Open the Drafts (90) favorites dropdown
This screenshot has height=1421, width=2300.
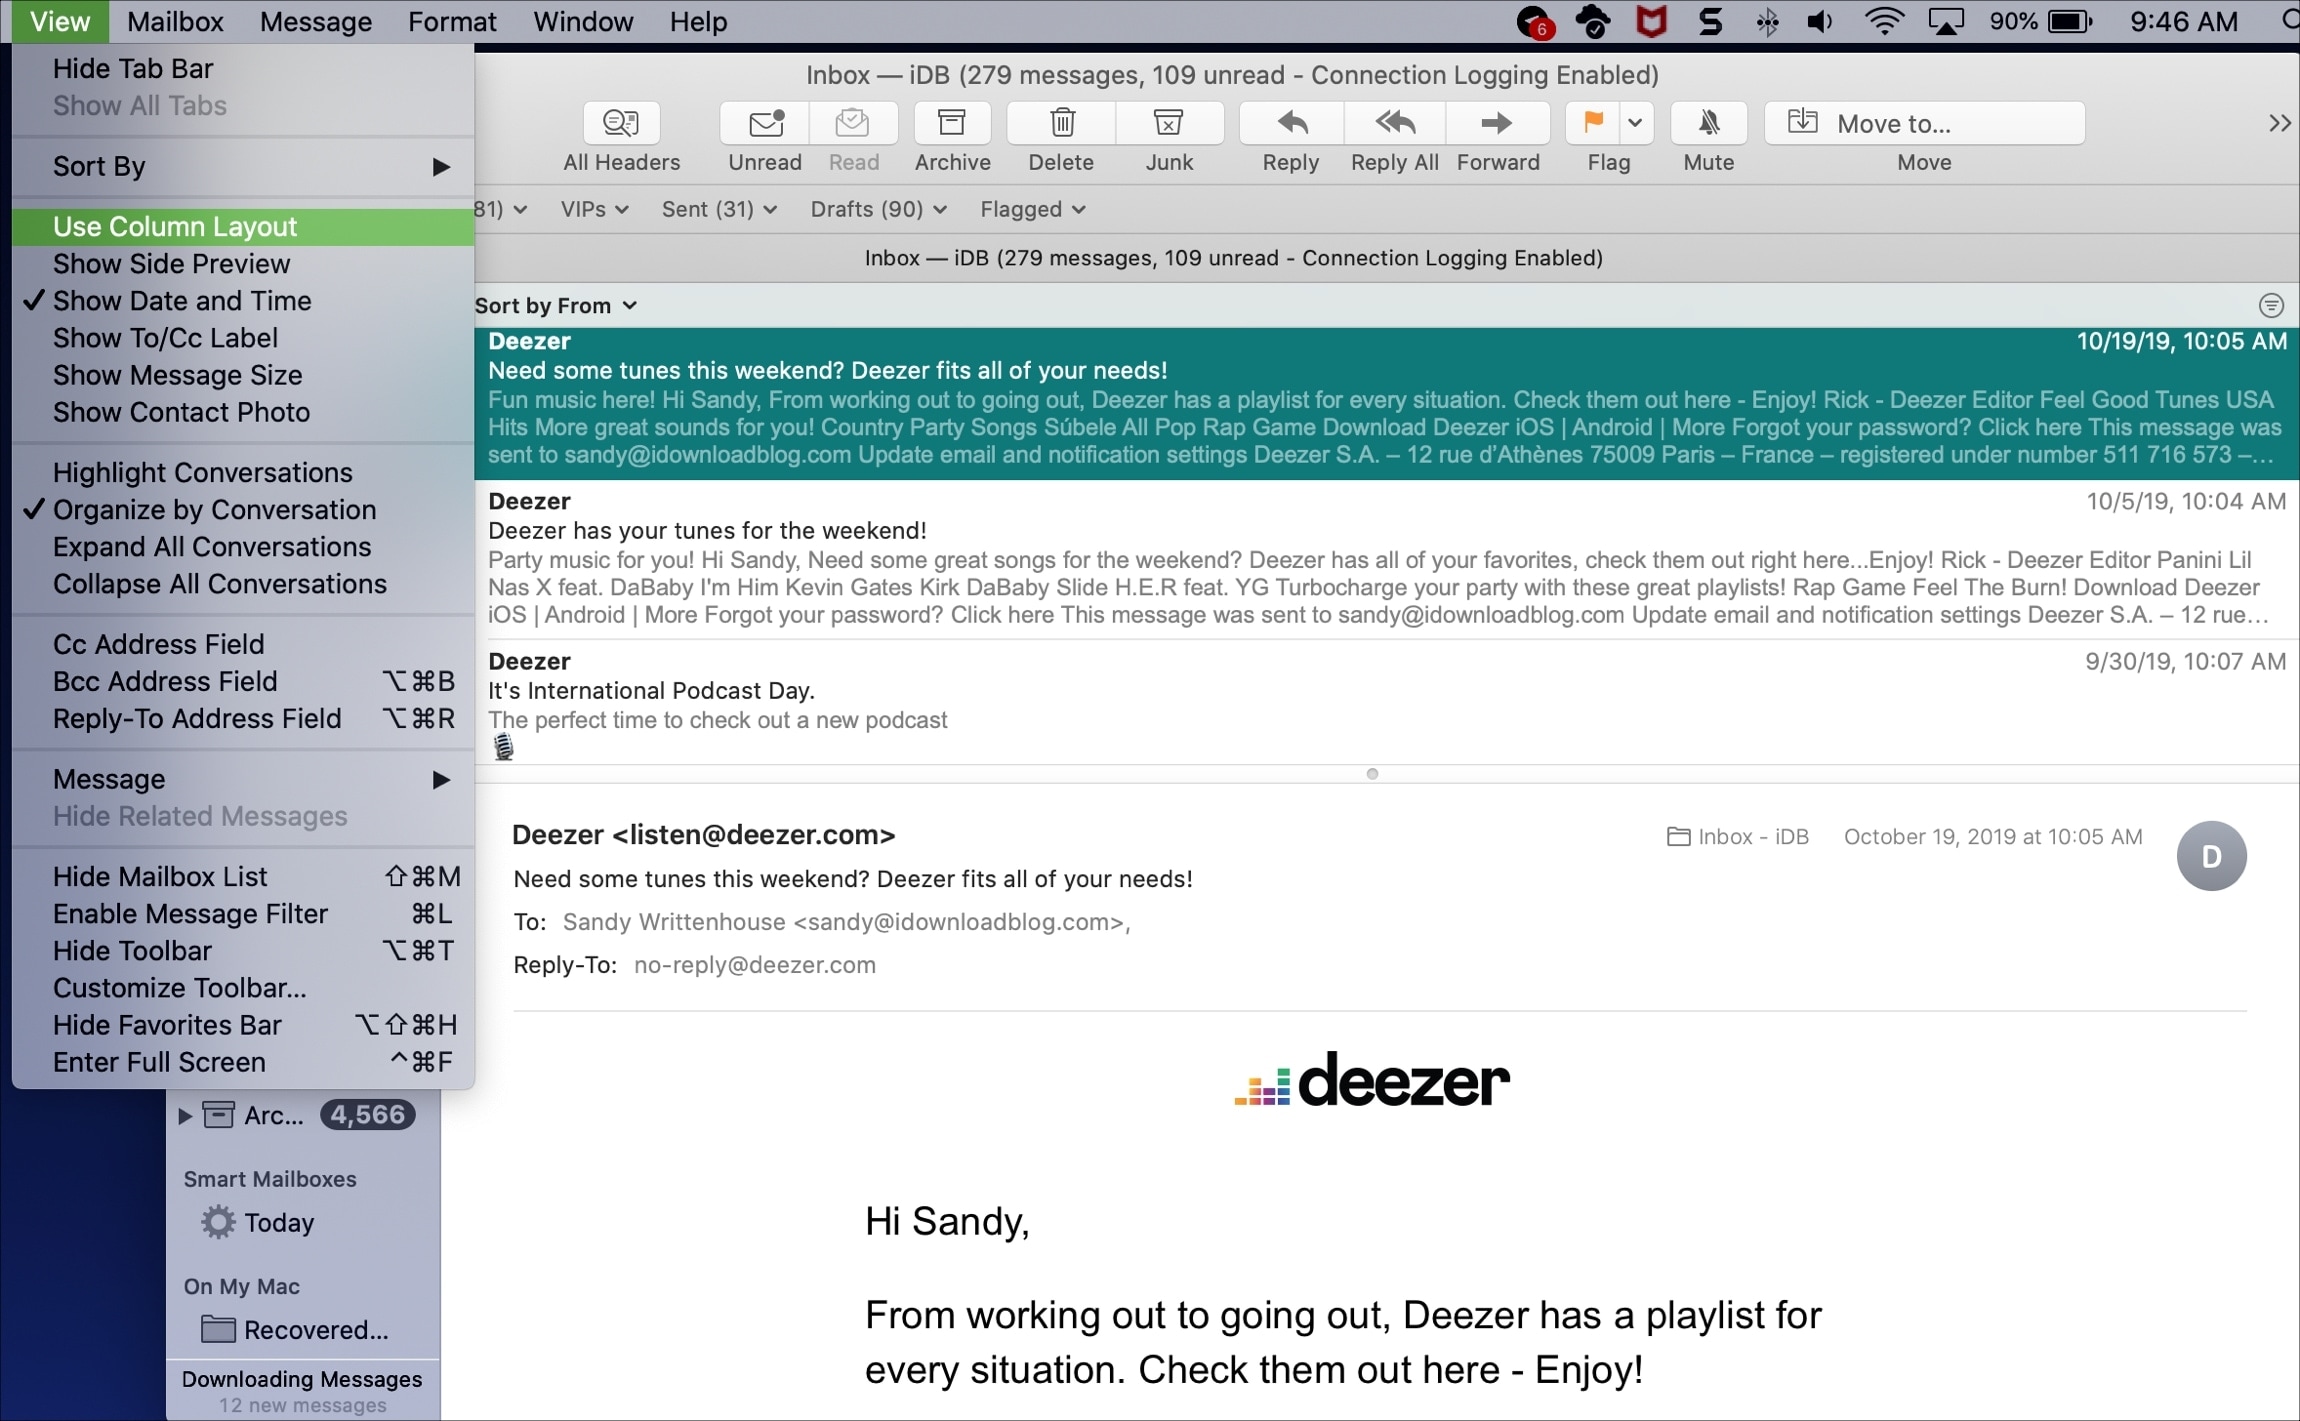pos(878,209)
